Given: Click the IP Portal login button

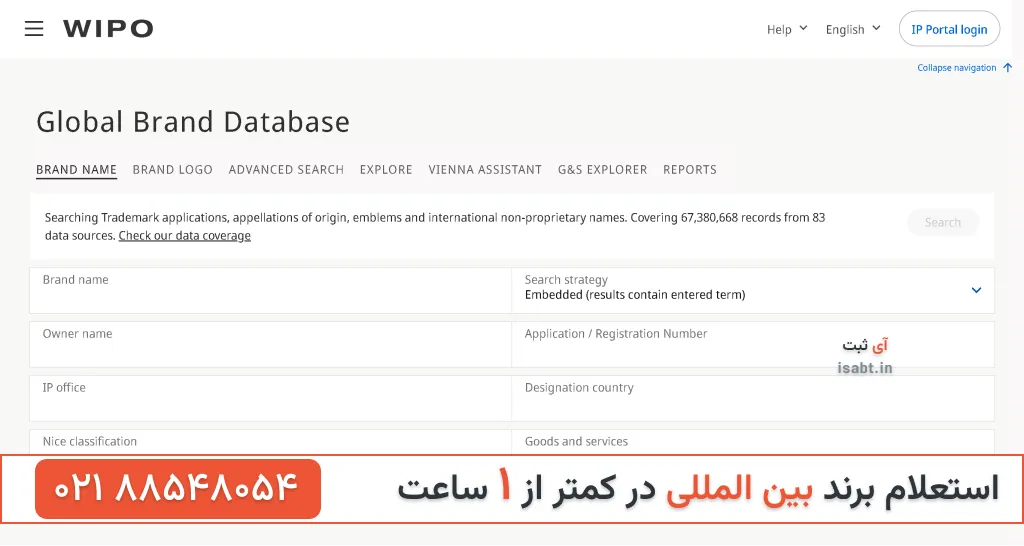Looking at the screenshot, I should tap(949, 29).
